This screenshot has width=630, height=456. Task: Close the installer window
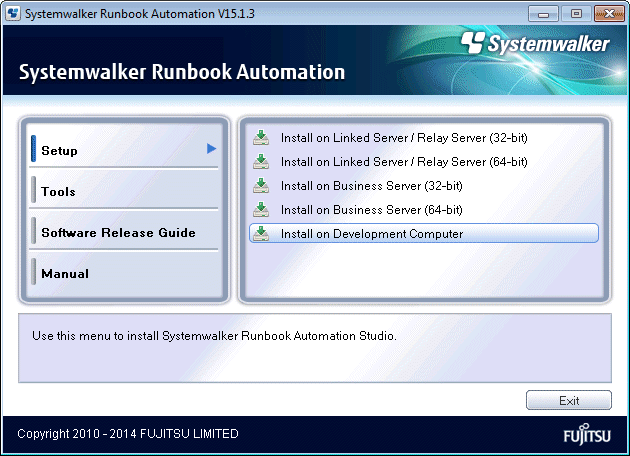(x=609, y=14)
